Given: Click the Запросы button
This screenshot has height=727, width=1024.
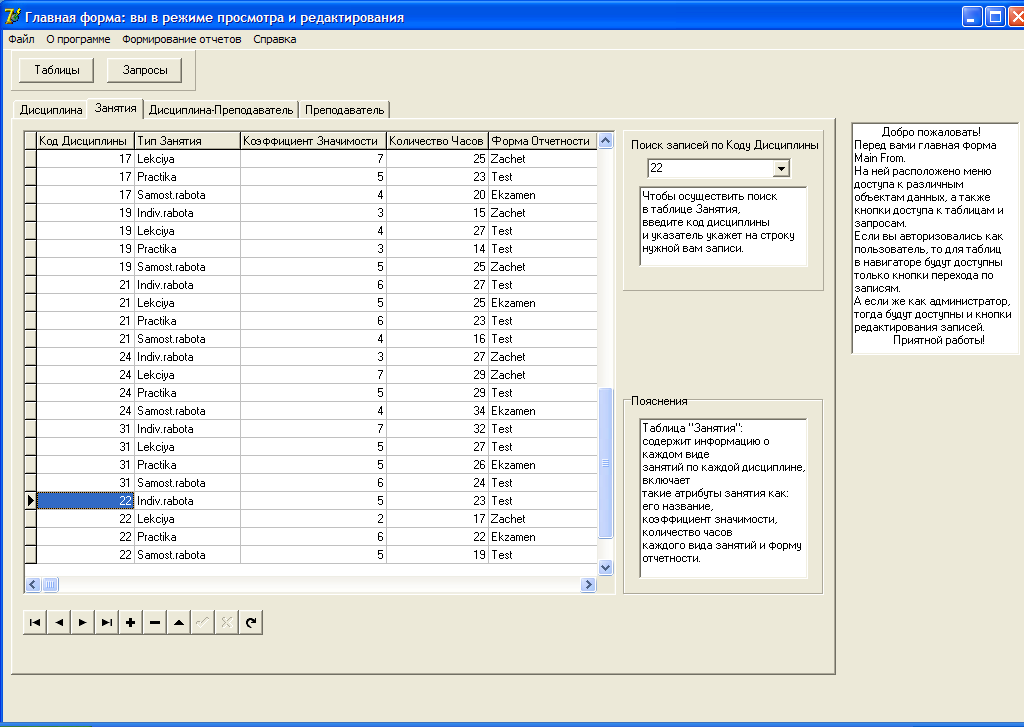Looking at the screenshot, I should point(145,70).
